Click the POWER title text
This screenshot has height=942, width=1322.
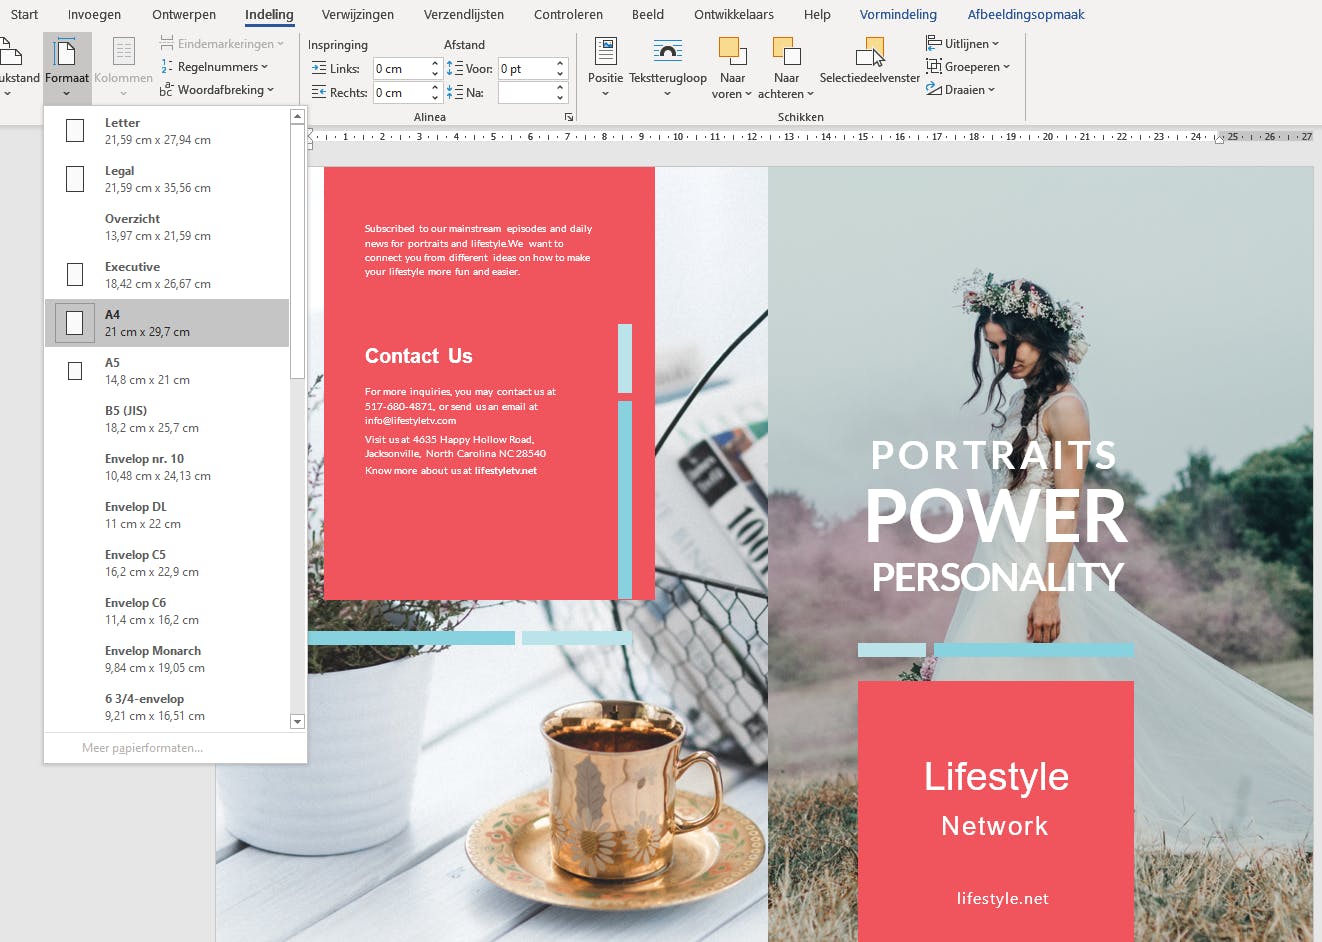[x=996, y=516]
